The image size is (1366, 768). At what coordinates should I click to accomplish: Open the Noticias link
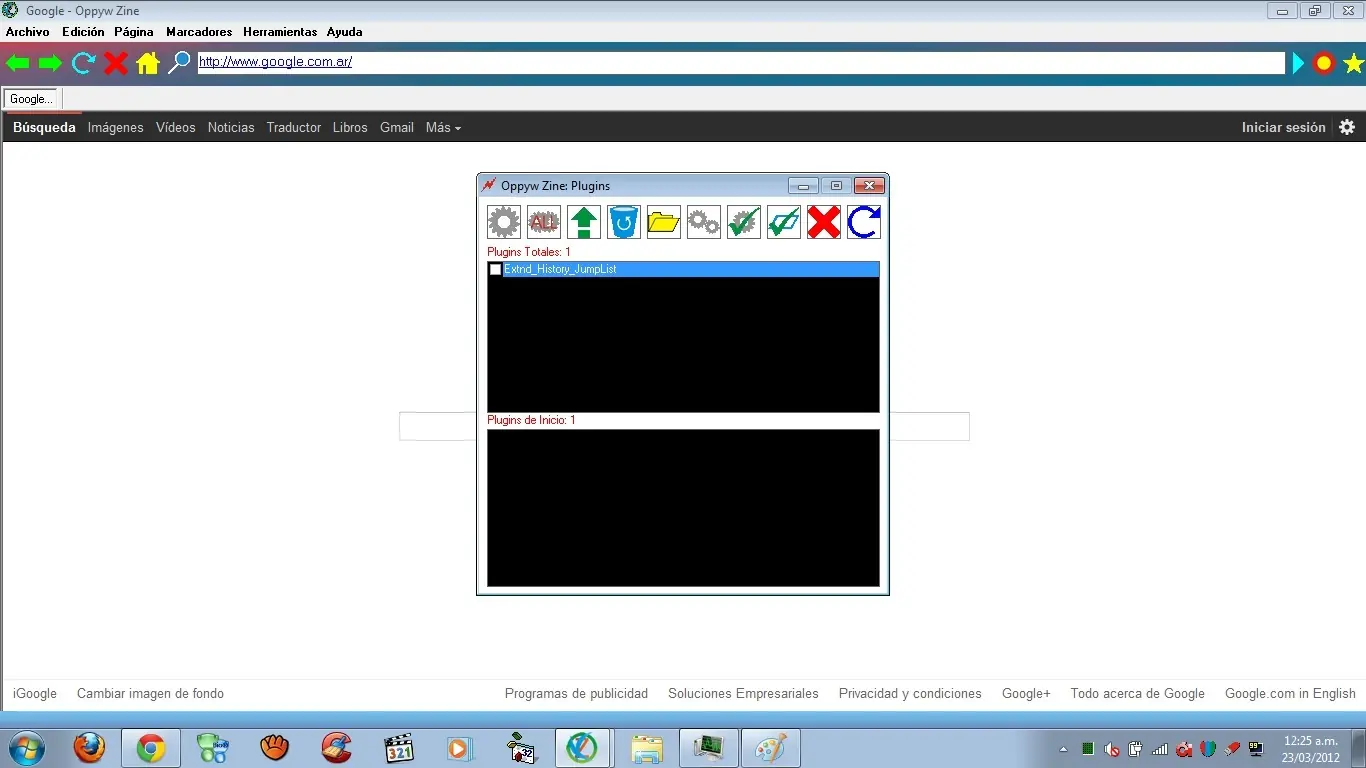(x=231, y=127)
